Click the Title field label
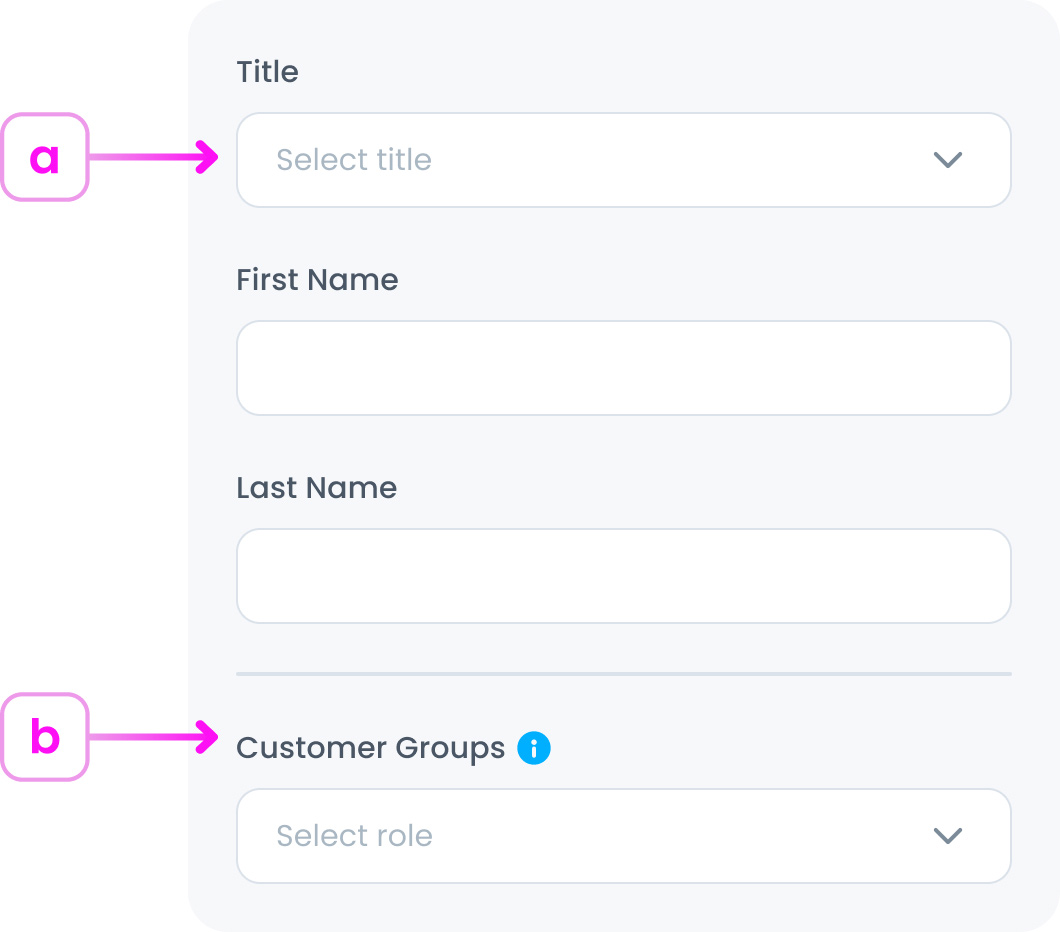Image resolution: width=1060 pixels, height=932 pixels. pos(267,71)
